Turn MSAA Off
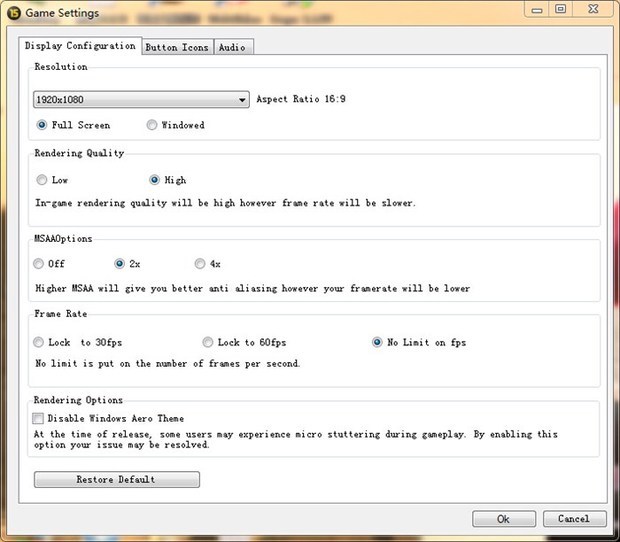 pos(39,264)
